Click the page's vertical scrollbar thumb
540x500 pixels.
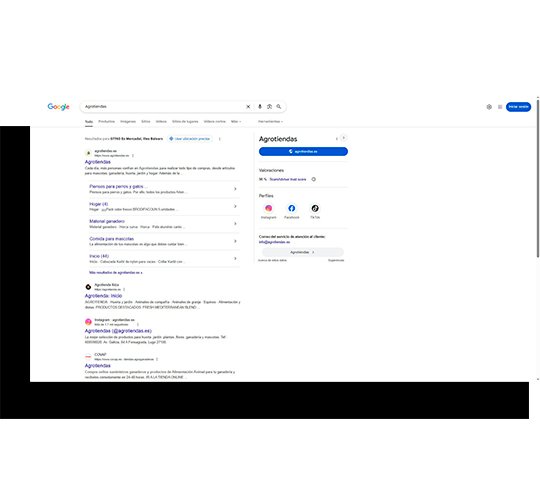point(538,178)
